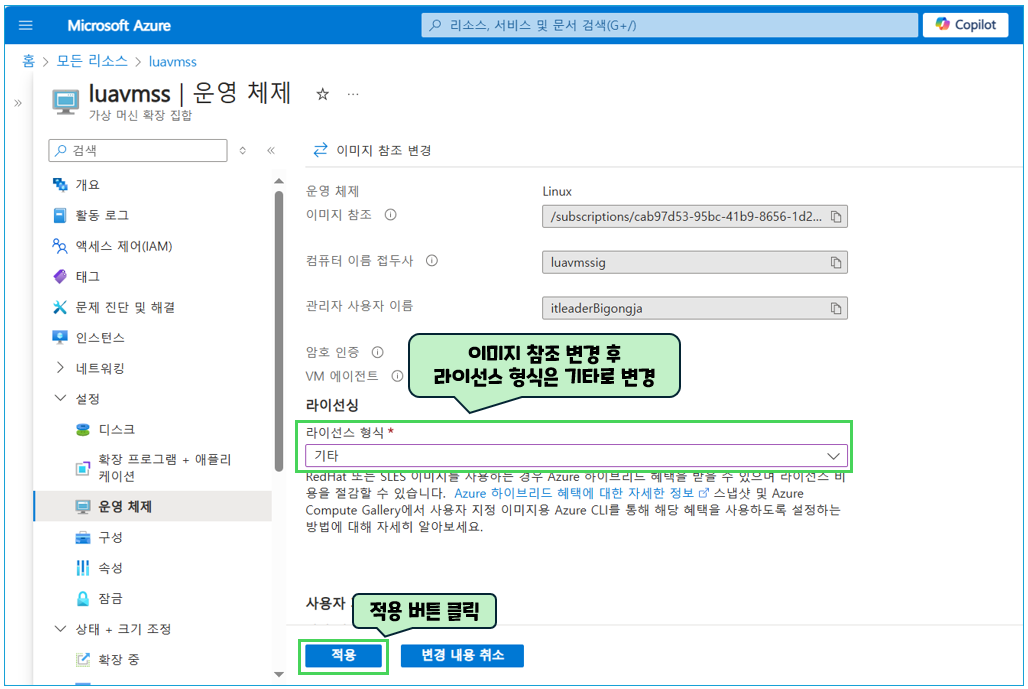
Task: Click sidebar scrollbar up arrow
Action: (x=279, y=181)
